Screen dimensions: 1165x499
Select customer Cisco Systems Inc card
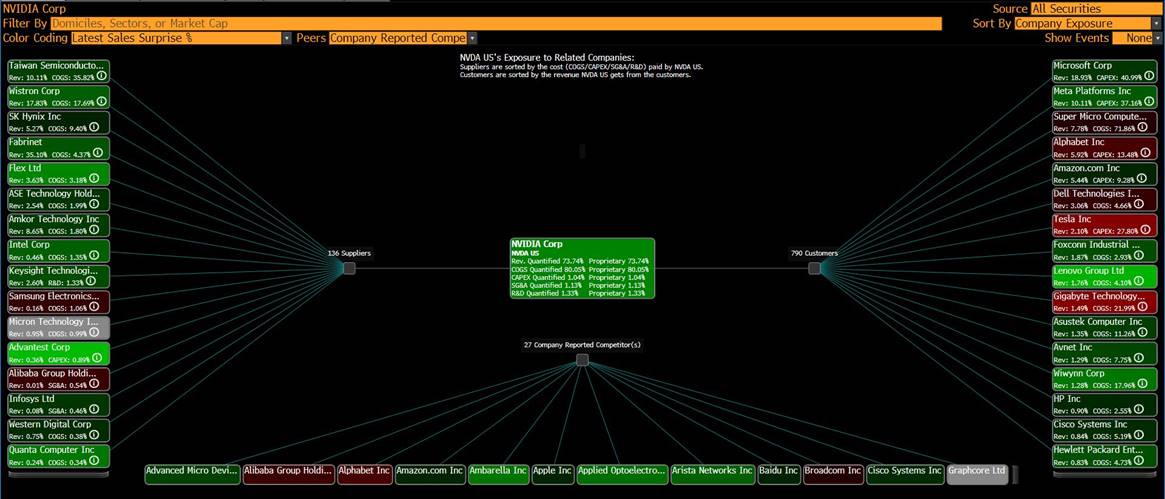(1105, 430)
